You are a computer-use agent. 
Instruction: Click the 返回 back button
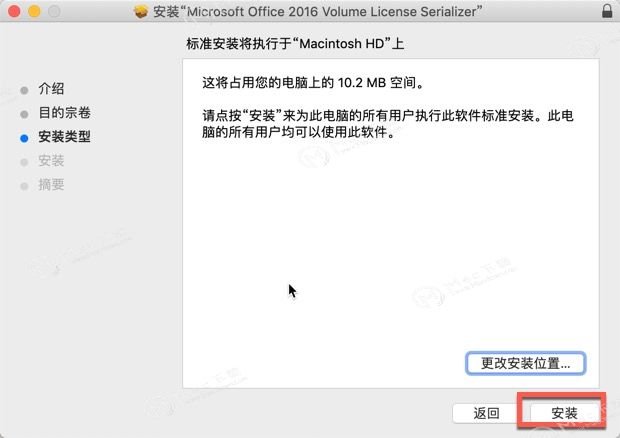point(486,413)
